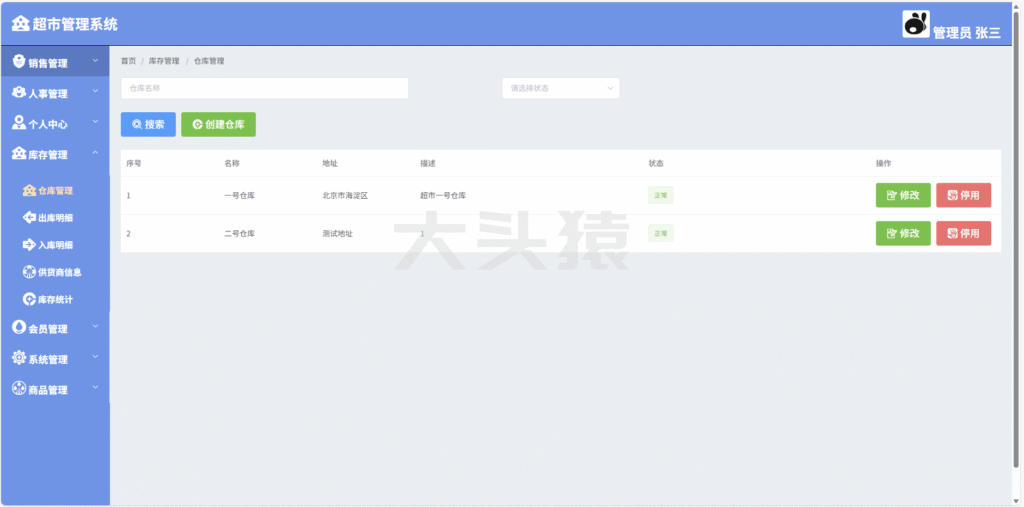
Task: Click 修改 for 二号仓库
Action: [x=903, y=233]
